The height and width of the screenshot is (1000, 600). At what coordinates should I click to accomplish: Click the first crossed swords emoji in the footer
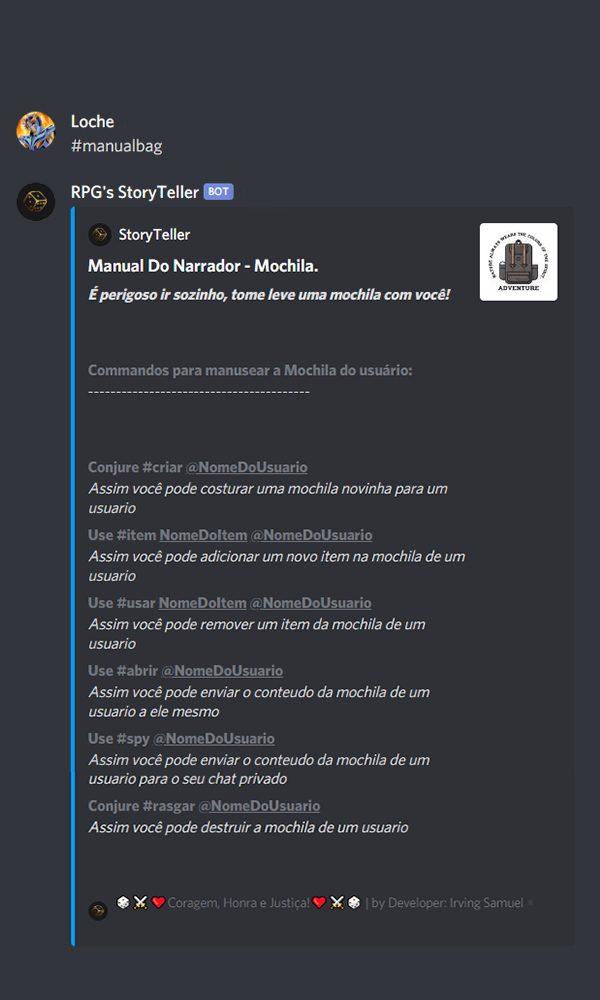point(141,902)
